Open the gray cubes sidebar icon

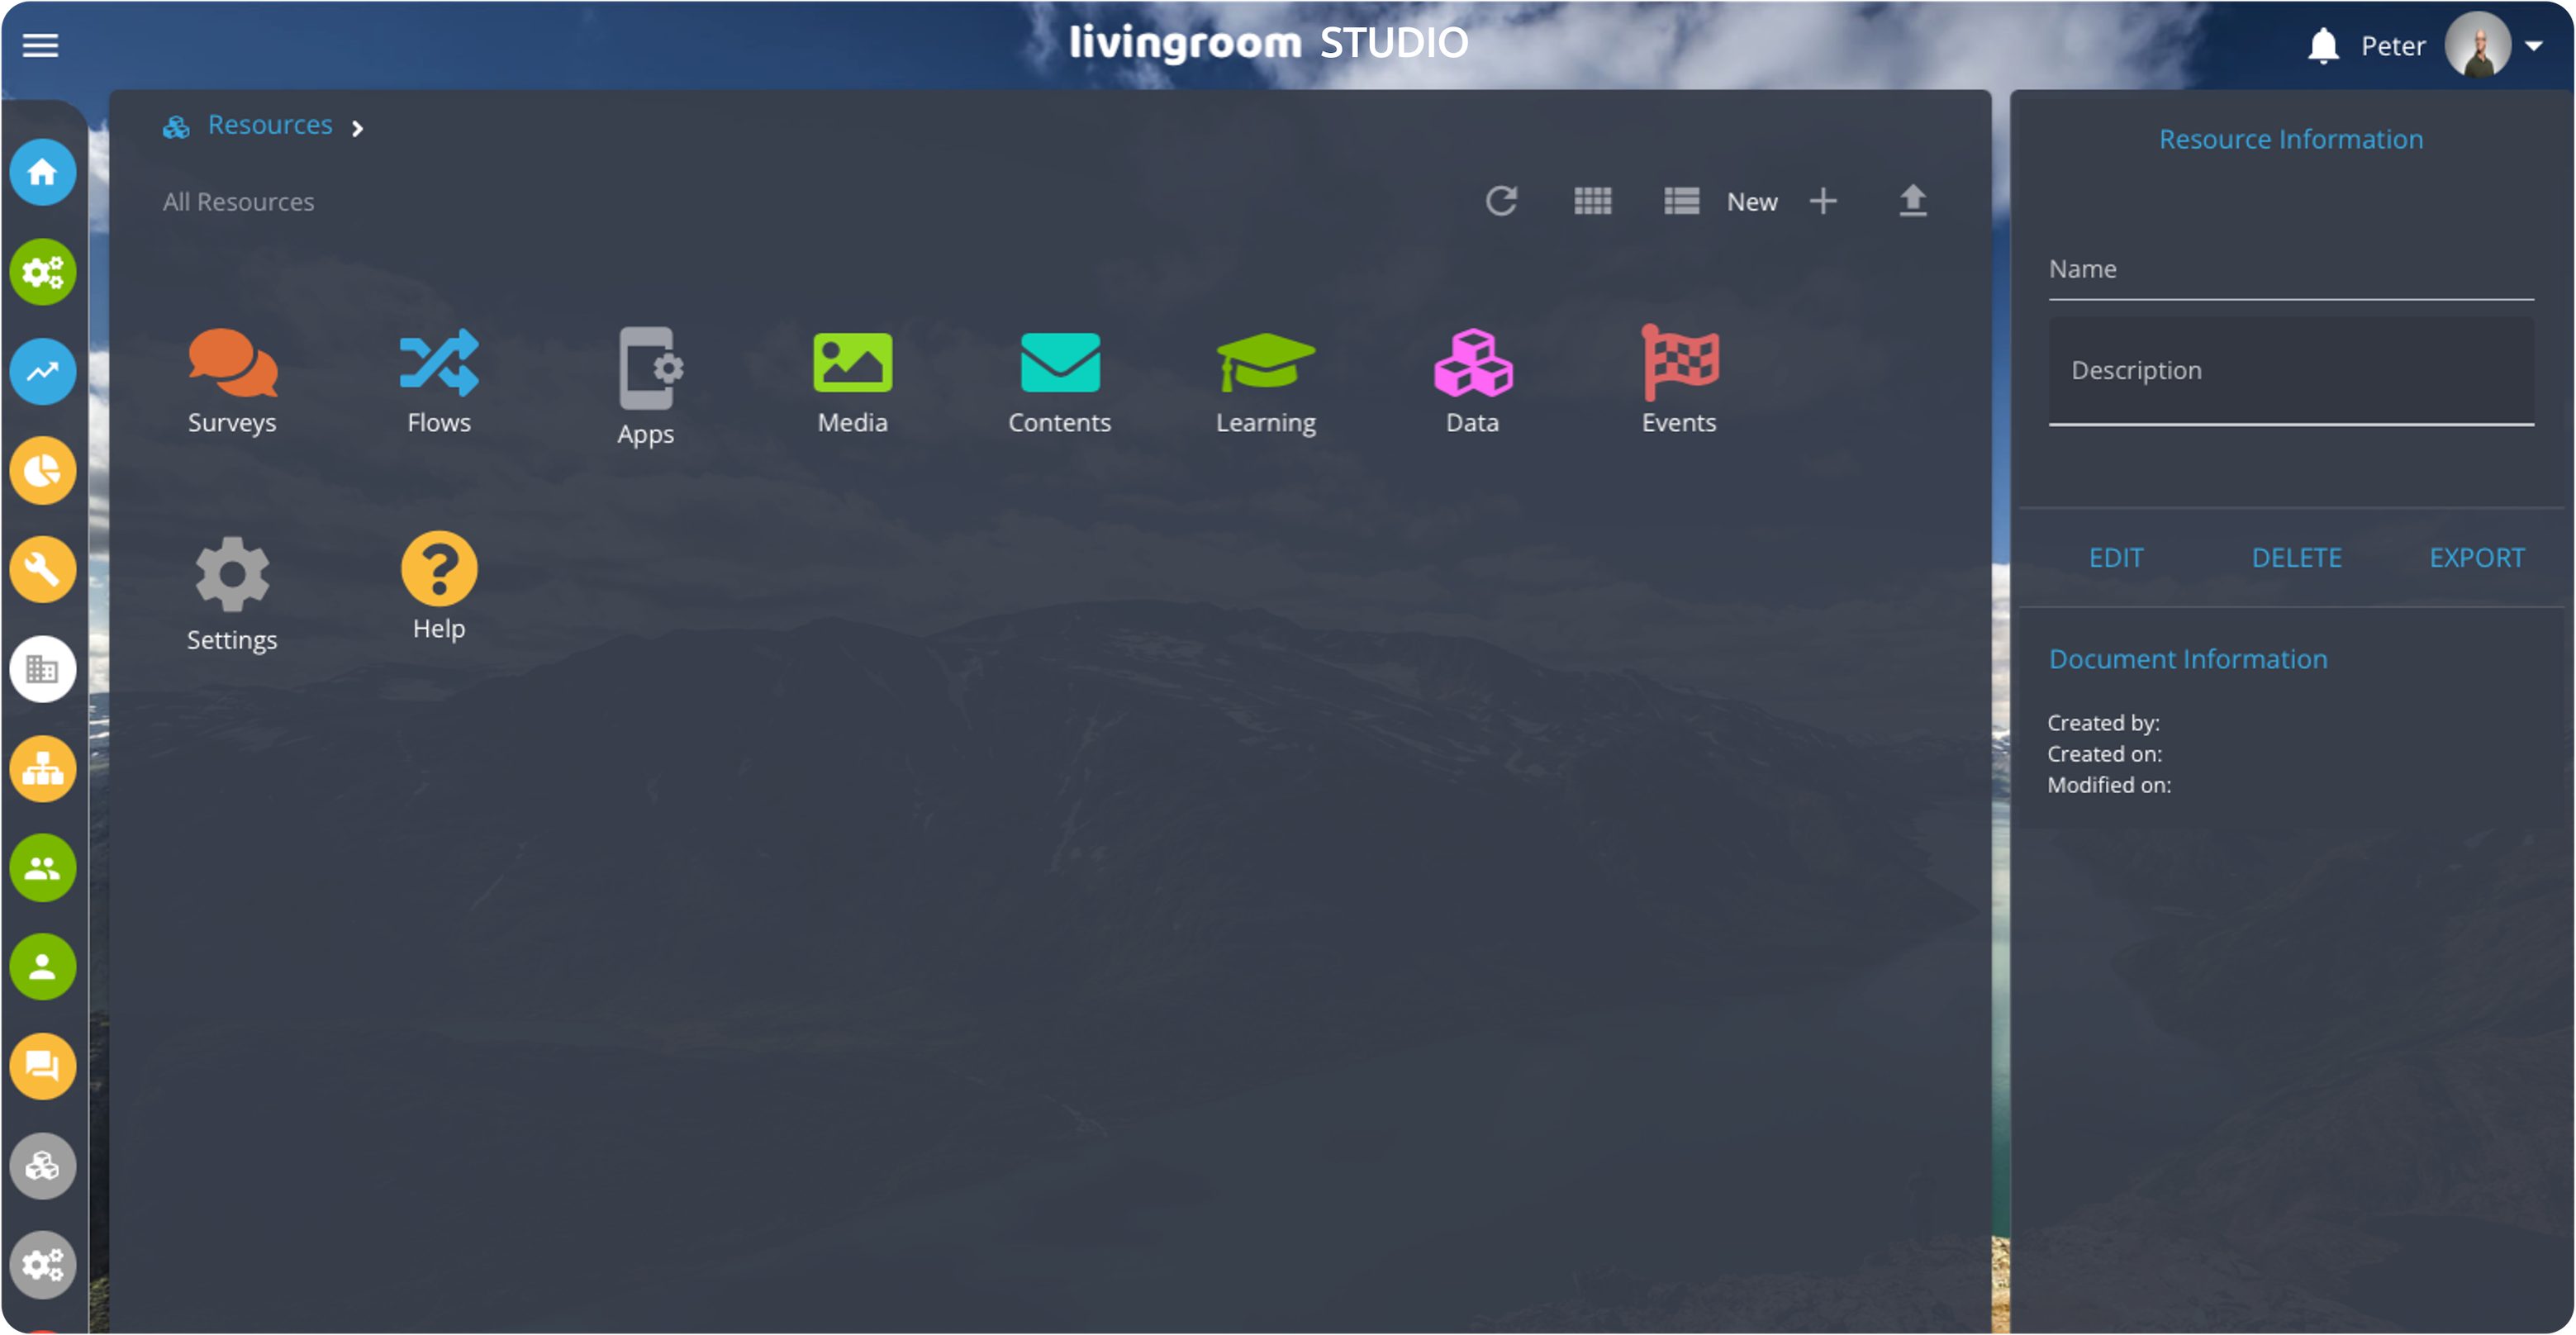coord(43,1166)
